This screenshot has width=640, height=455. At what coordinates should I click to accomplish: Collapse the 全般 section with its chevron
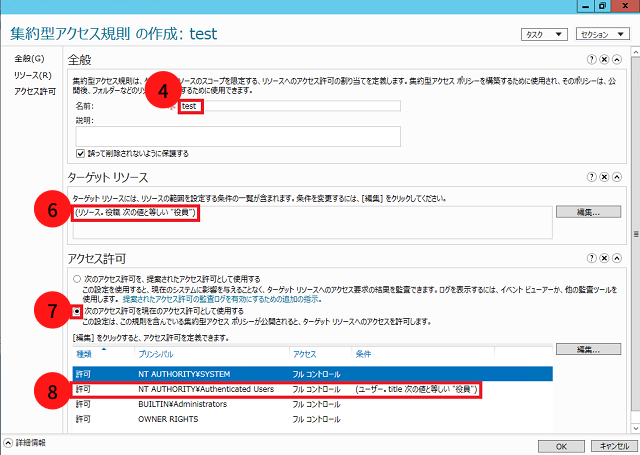click(619, 60)
